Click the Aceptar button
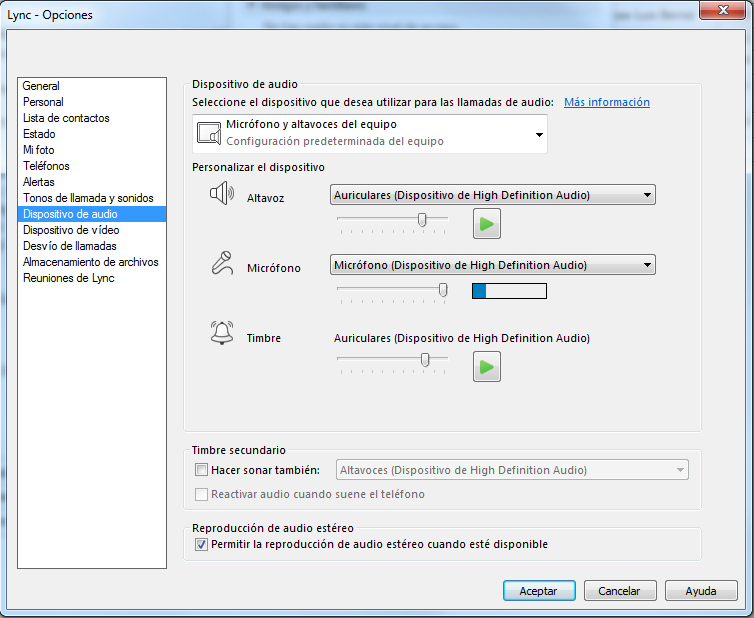The image size is (754, 618). coord(539,591)
